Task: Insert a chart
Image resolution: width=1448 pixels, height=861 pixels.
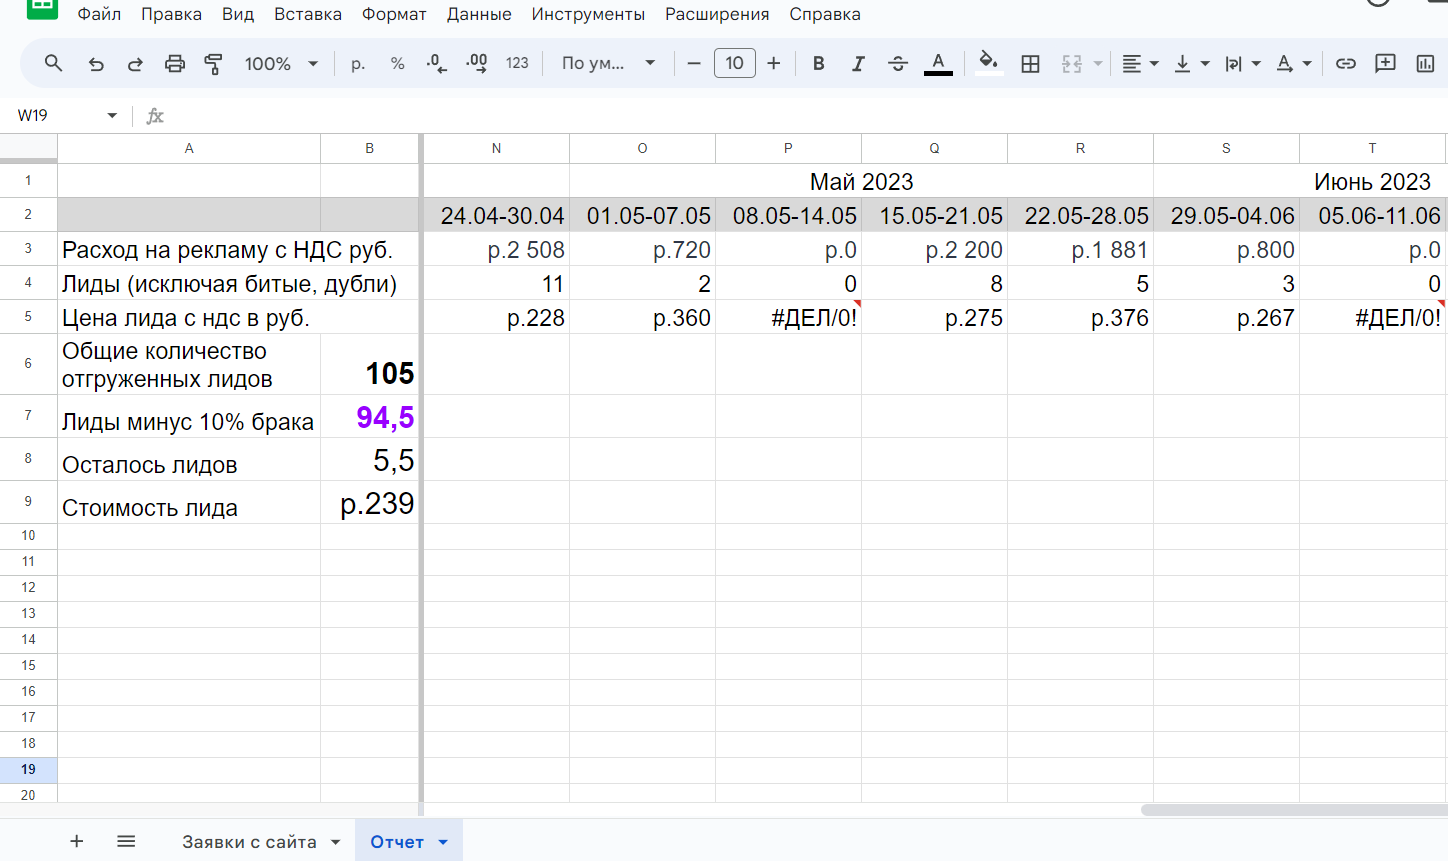Action: [x=1425, y=63]
